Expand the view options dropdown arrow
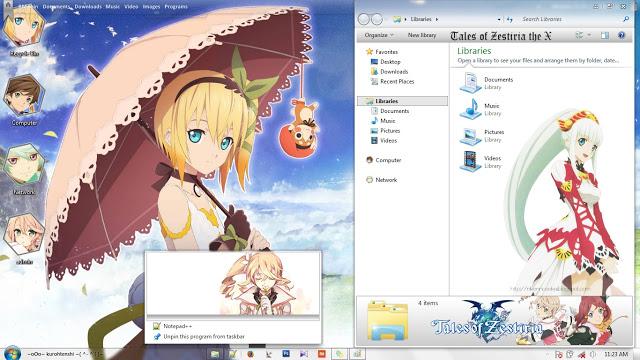 [589, 36]
